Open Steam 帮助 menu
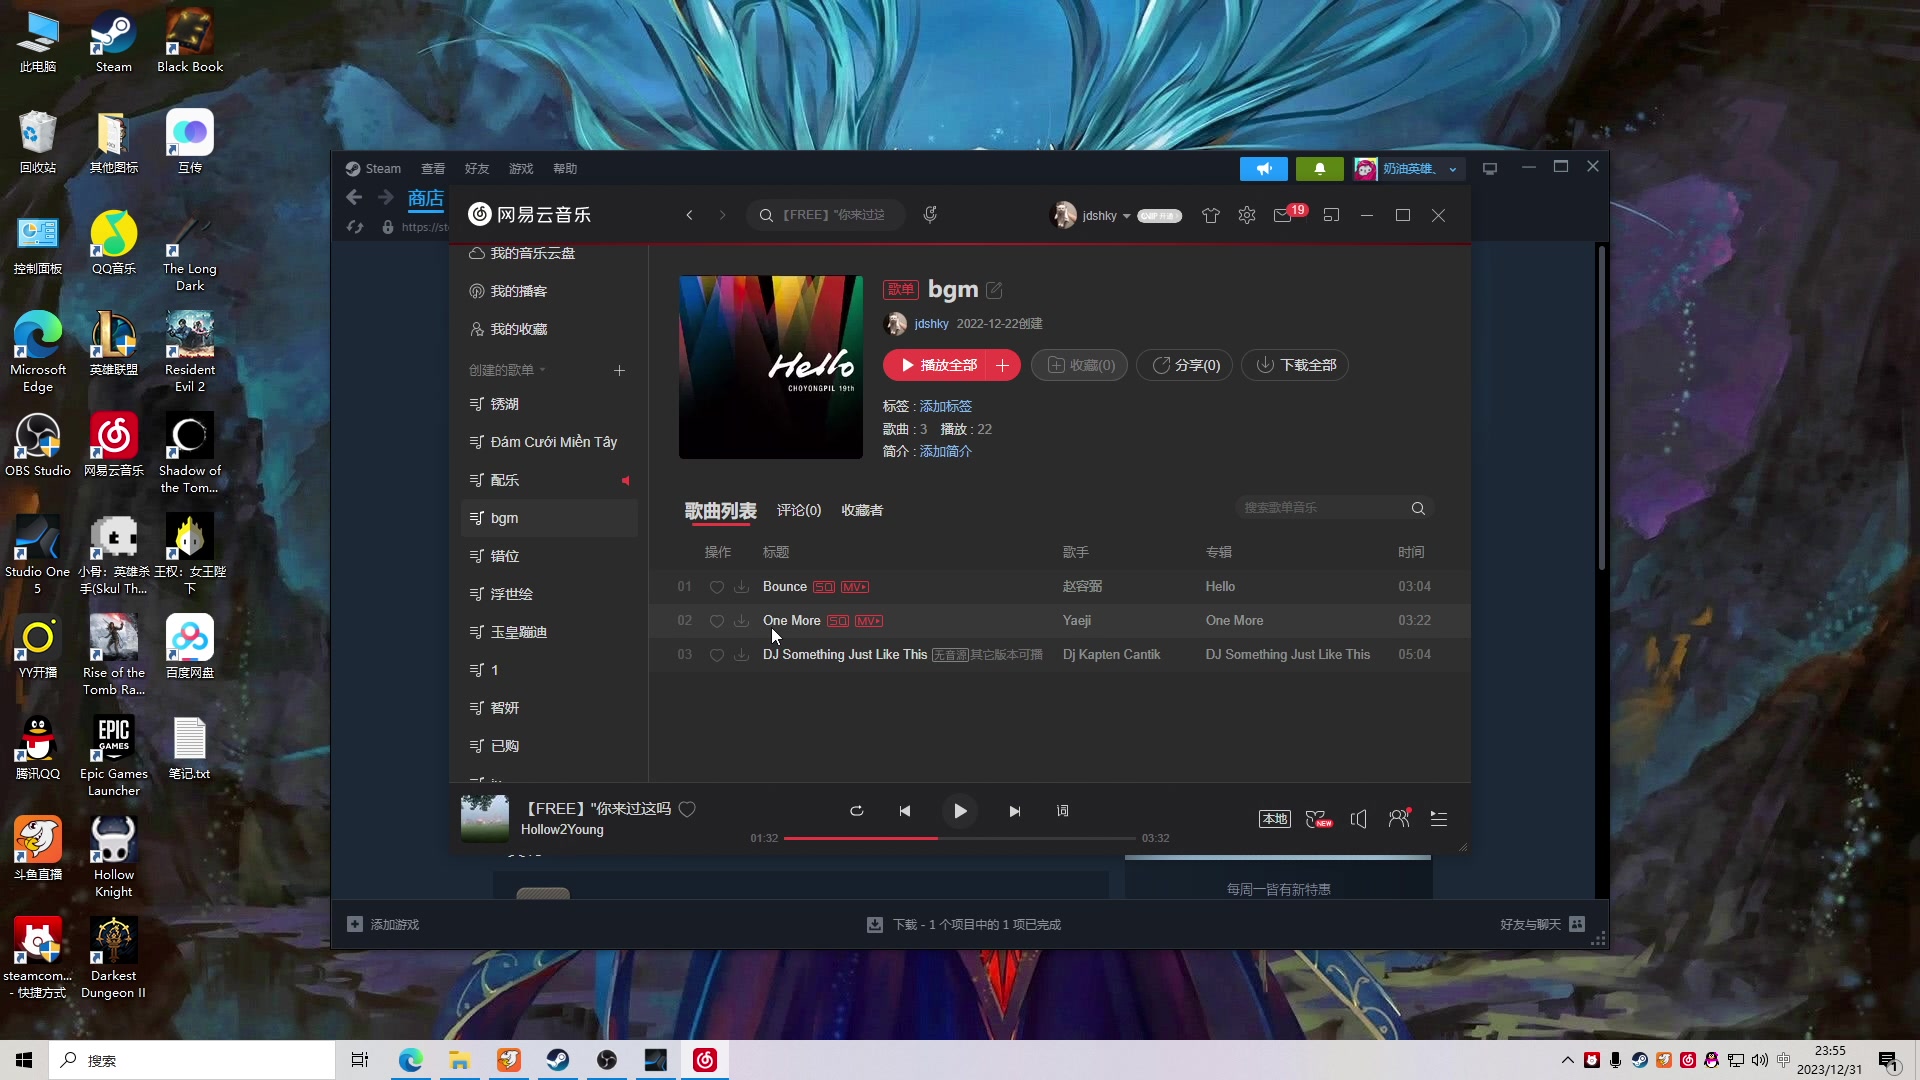Viewport: 1920px width, 1080px height. click(565, 169)
